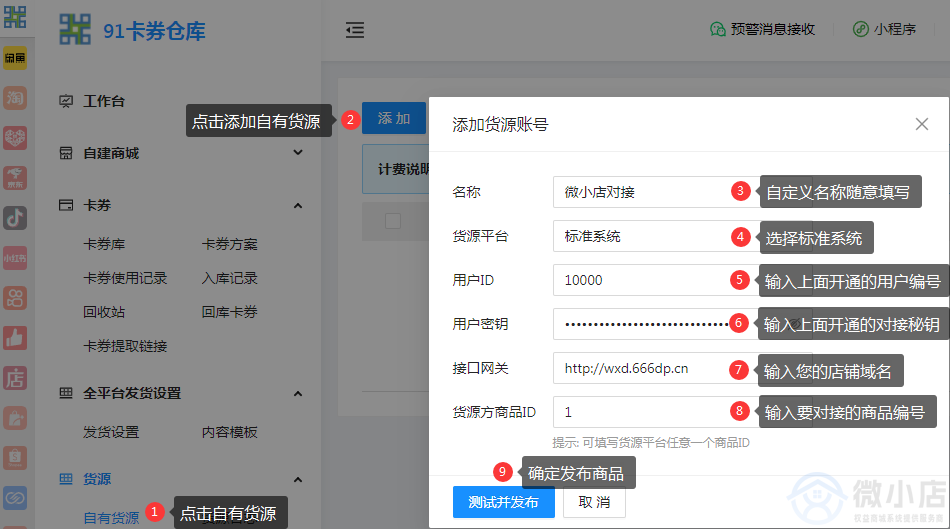The height and width of the screenshot is (529, 950).
Task: Open the 淘 Taobao platform icon
Action: coord(15,98)
